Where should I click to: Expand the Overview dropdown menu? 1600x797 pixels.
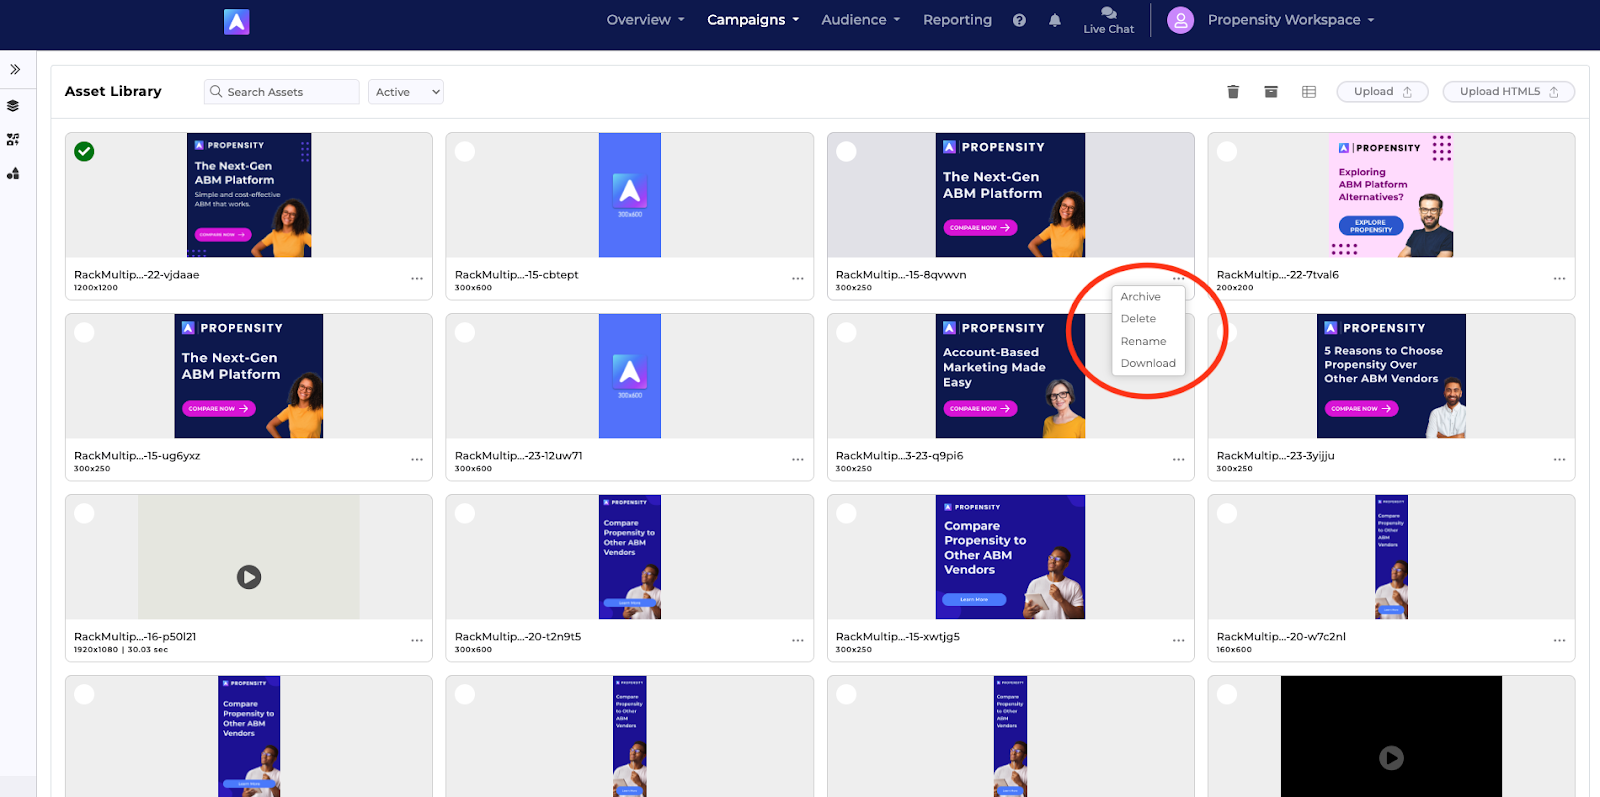click(x=645, y=20)
